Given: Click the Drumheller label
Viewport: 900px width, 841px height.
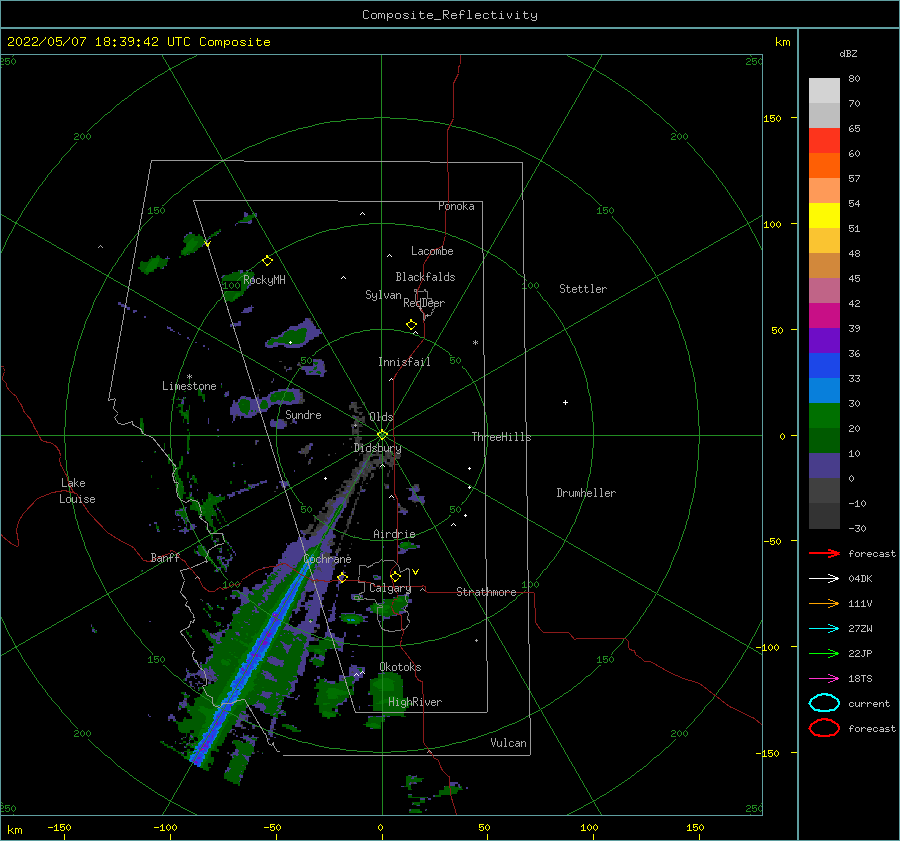Looking at the screenshot, I should pos(586,493).
